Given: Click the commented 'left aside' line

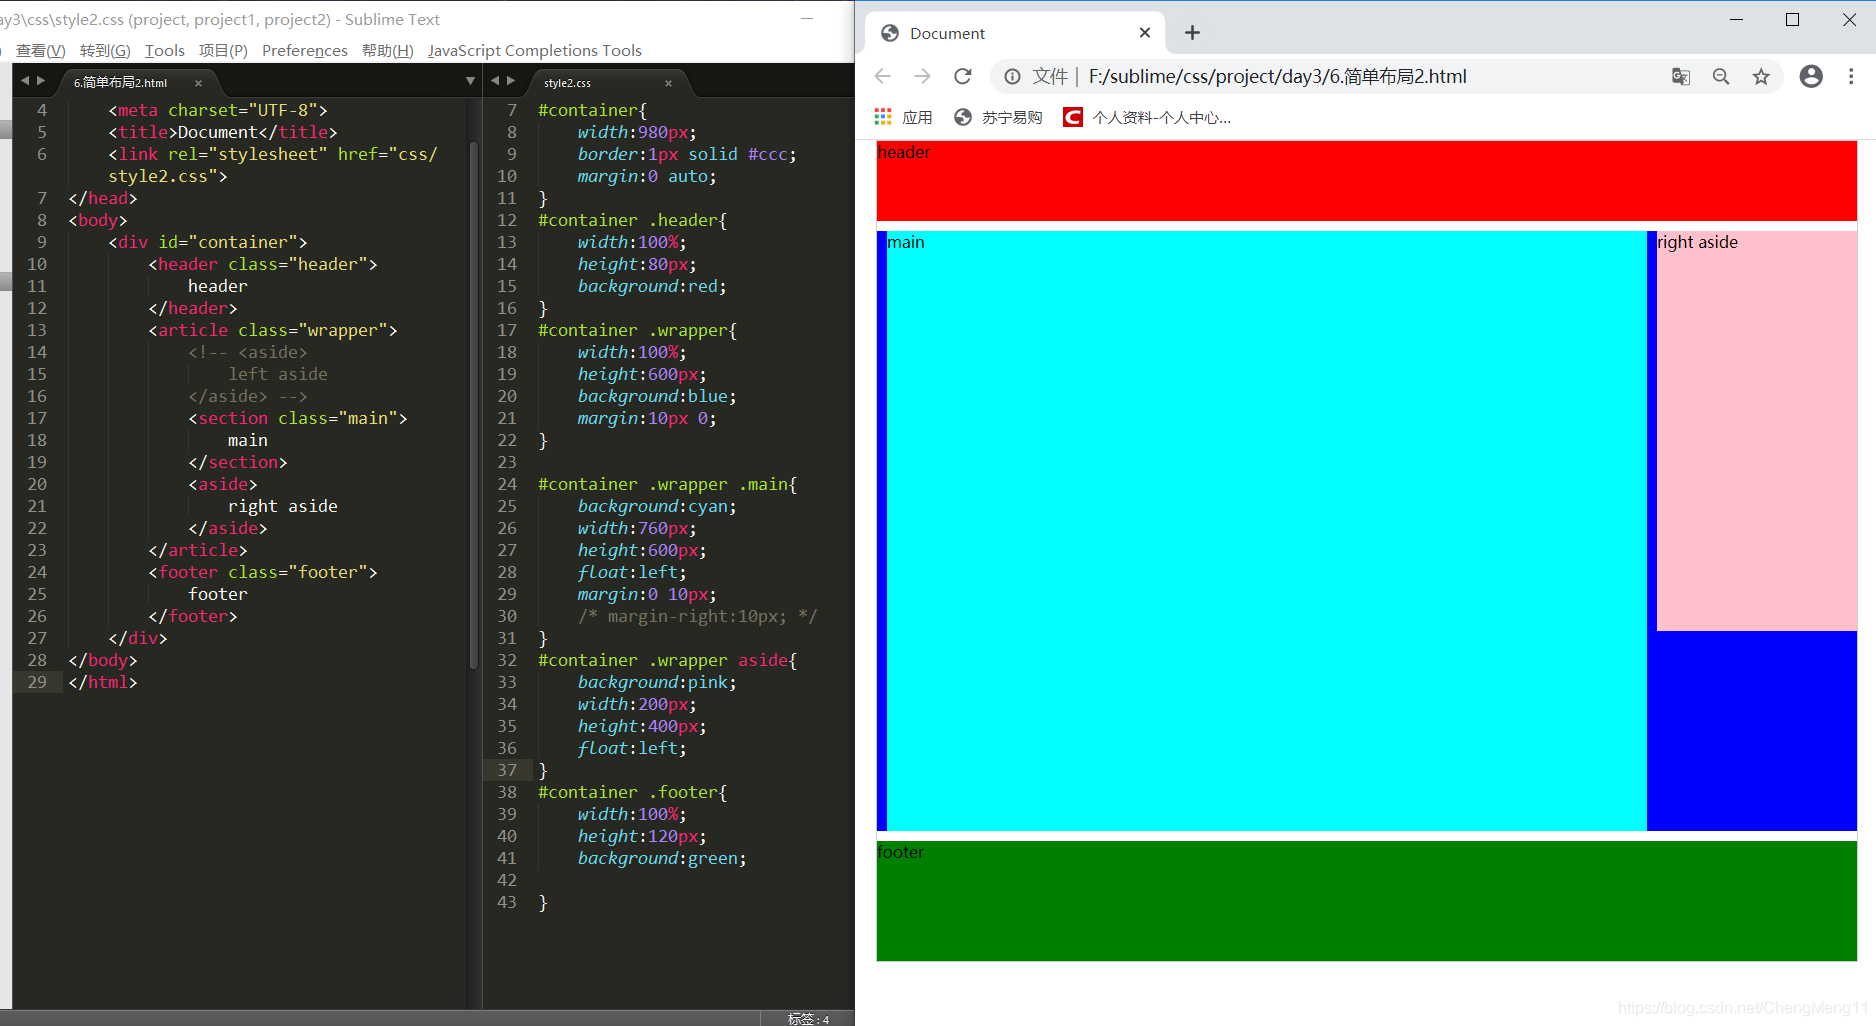Looking at the screenshot, I should 278,374.
